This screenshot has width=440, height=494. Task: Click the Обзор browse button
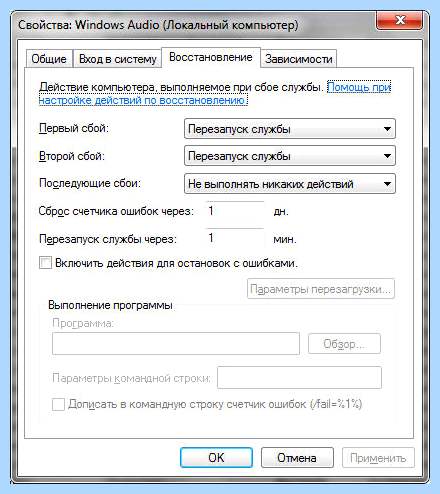[x=344, y=344]
